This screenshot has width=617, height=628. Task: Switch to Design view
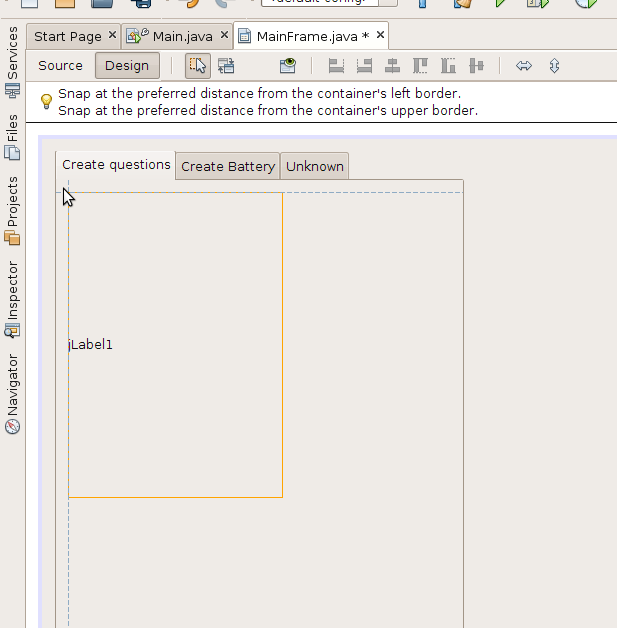click(127, 66)
